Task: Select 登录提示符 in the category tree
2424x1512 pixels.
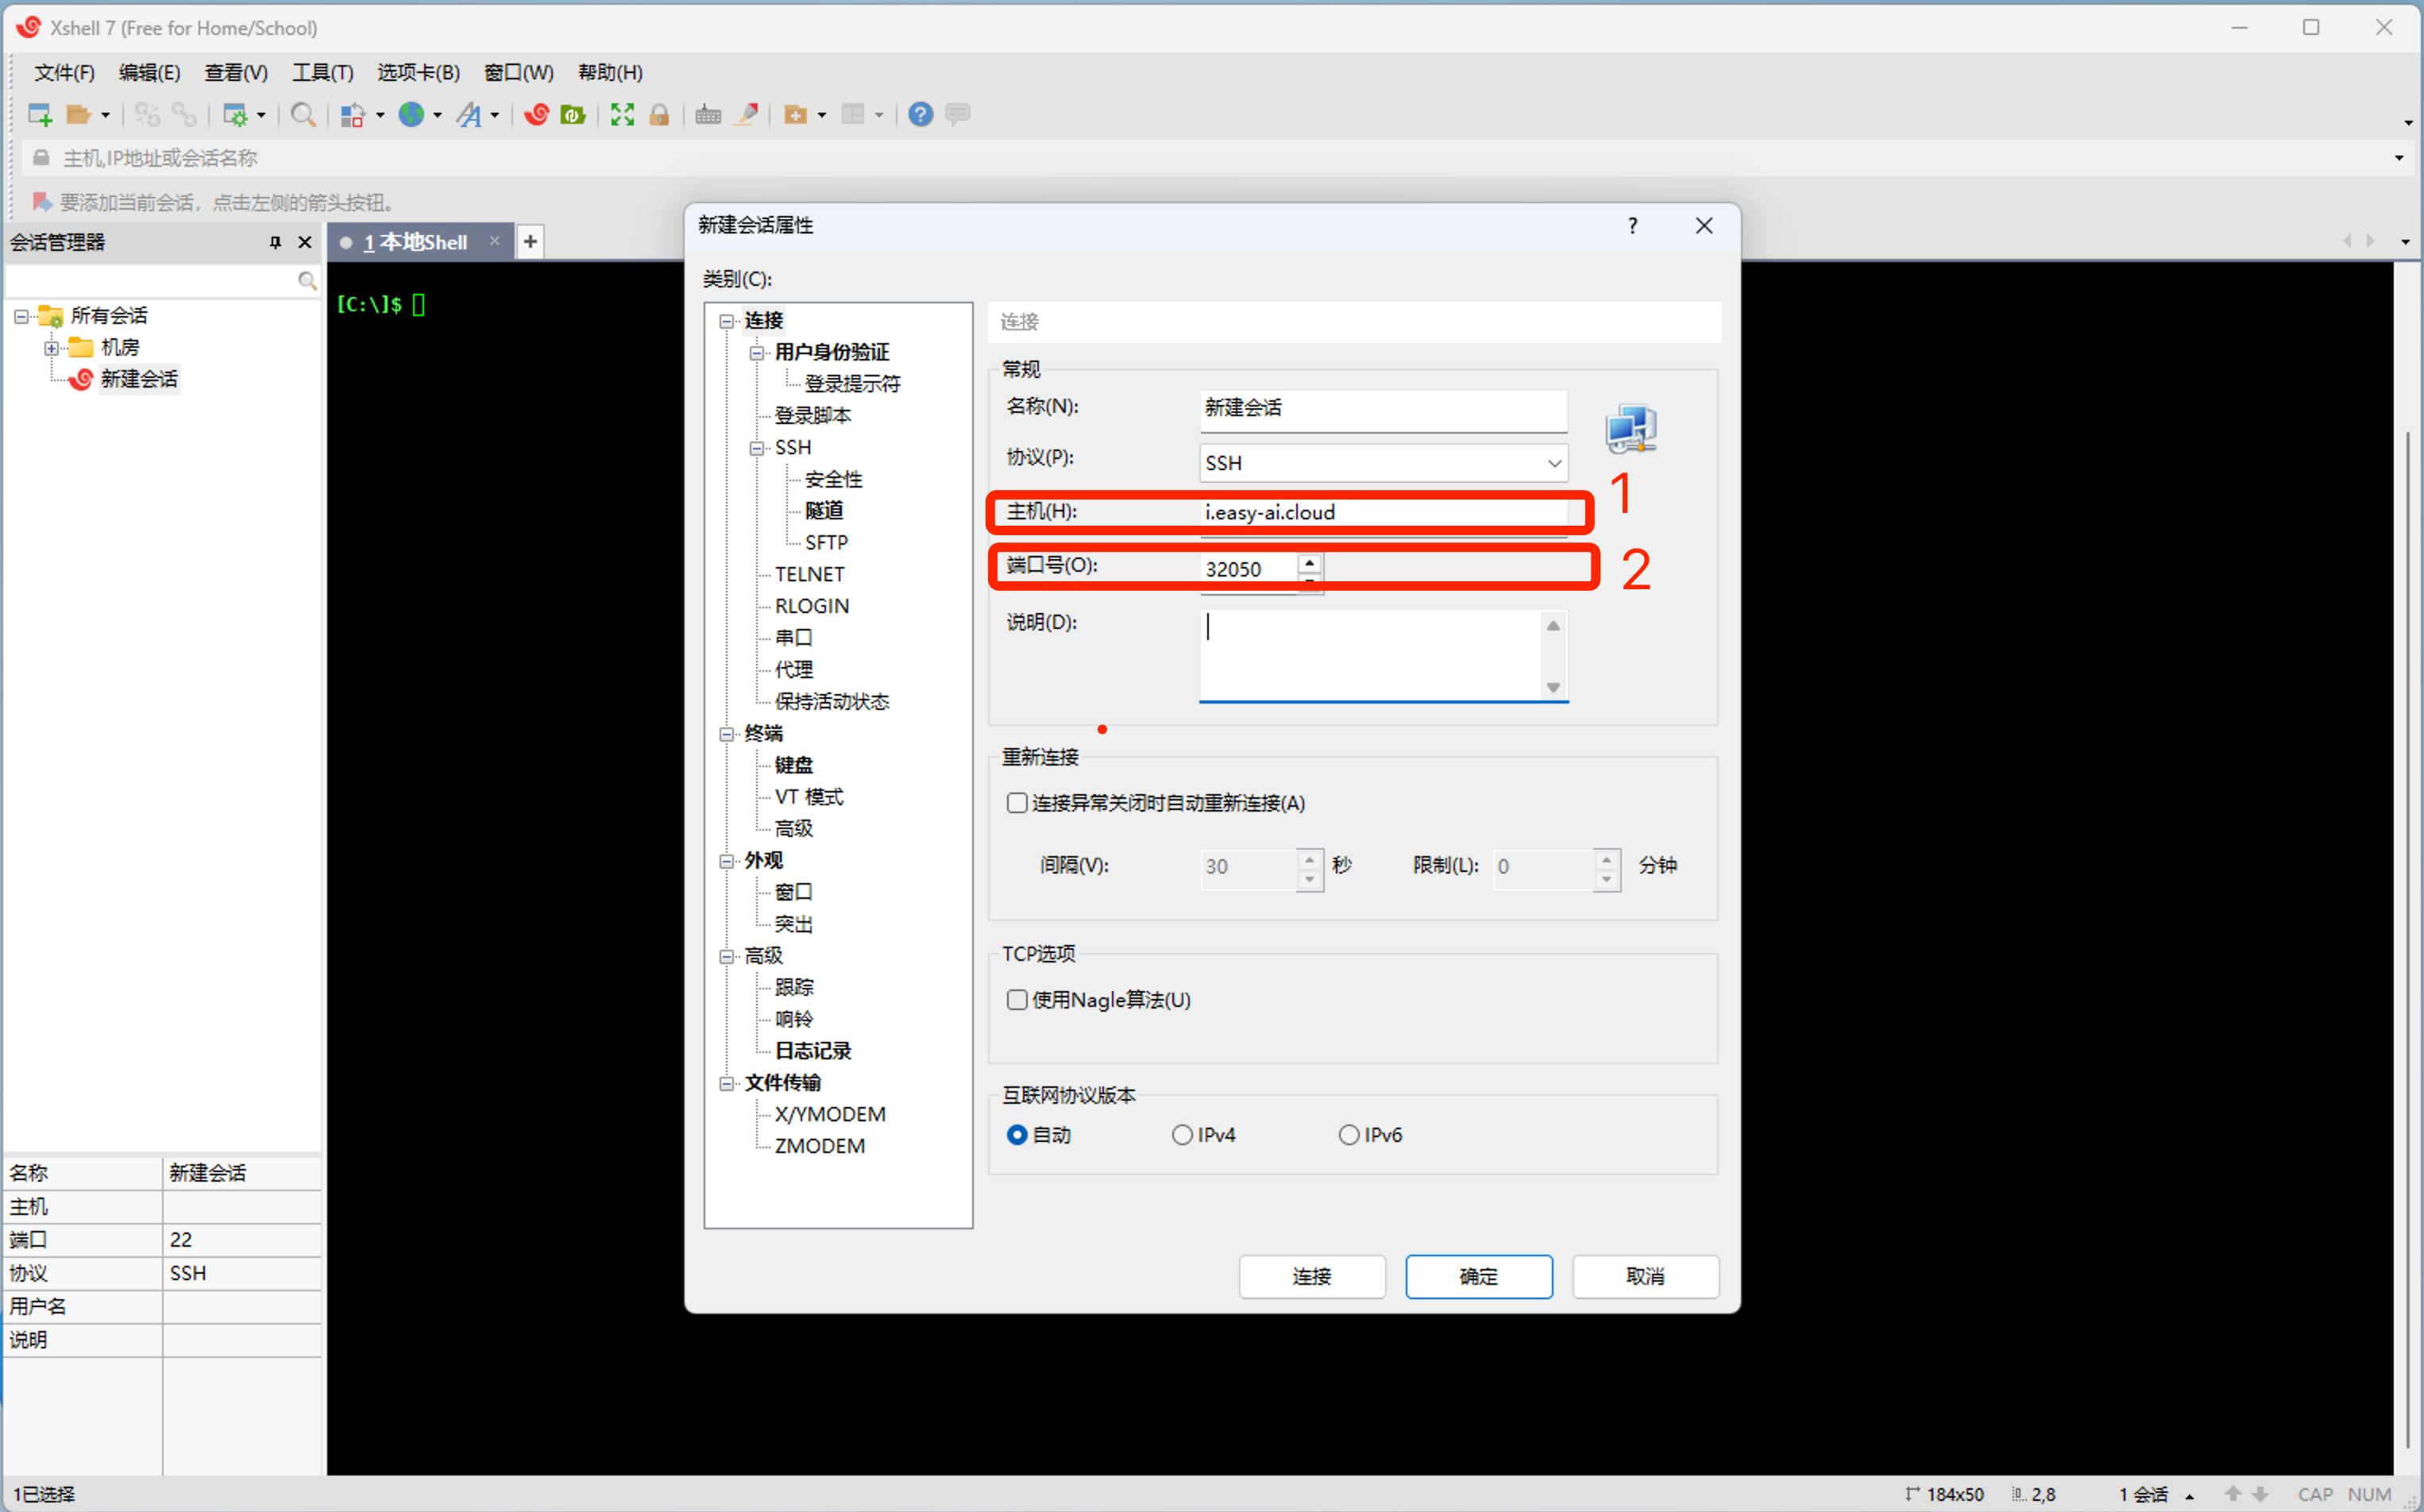Action: [x=852, y=384]
